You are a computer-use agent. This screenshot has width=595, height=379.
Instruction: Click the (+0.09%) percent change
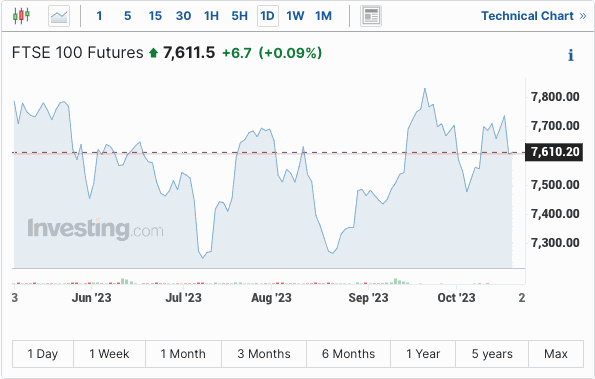[290, 53]
